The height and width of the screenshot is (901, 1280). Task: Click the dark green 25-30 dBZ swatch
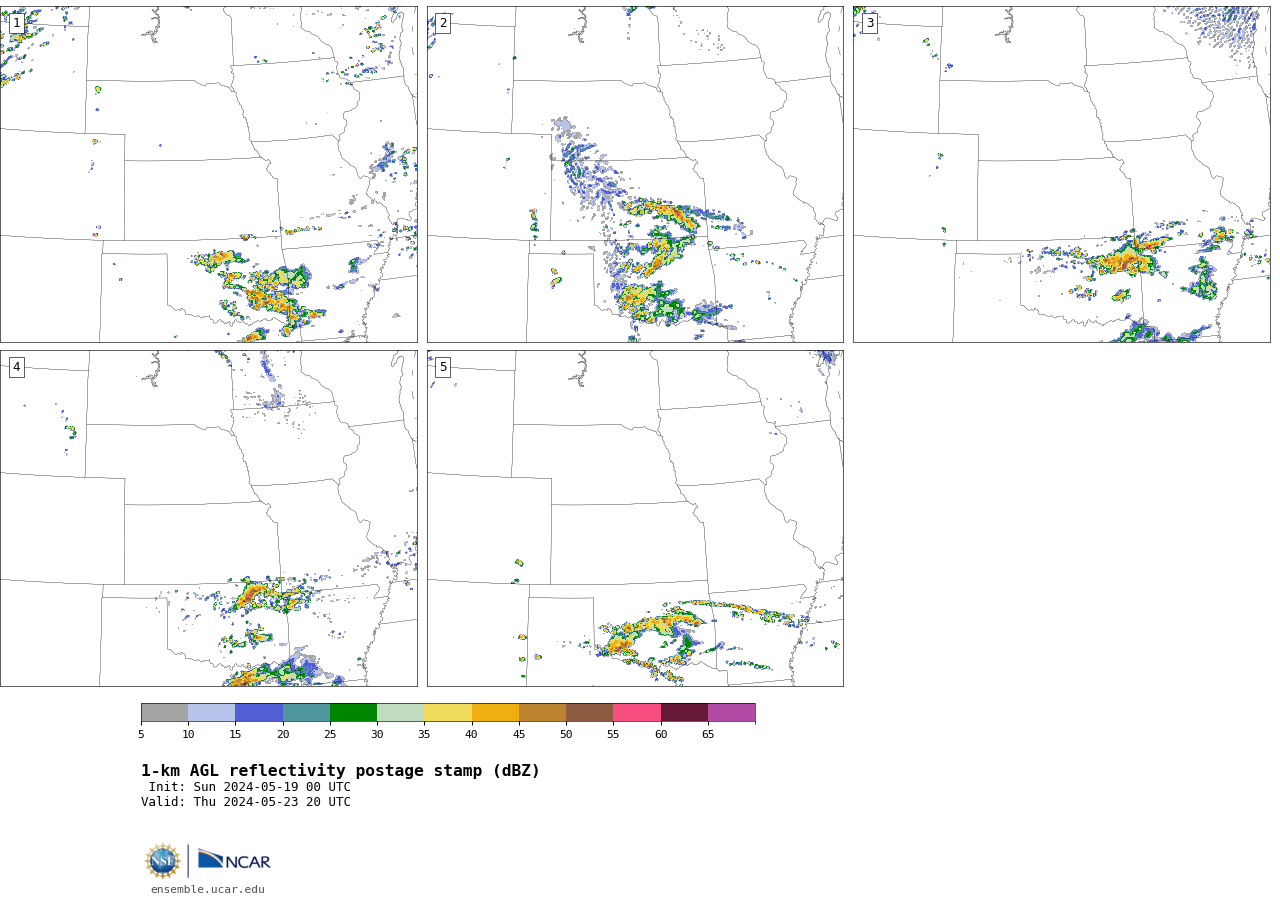tap(353, 712)
